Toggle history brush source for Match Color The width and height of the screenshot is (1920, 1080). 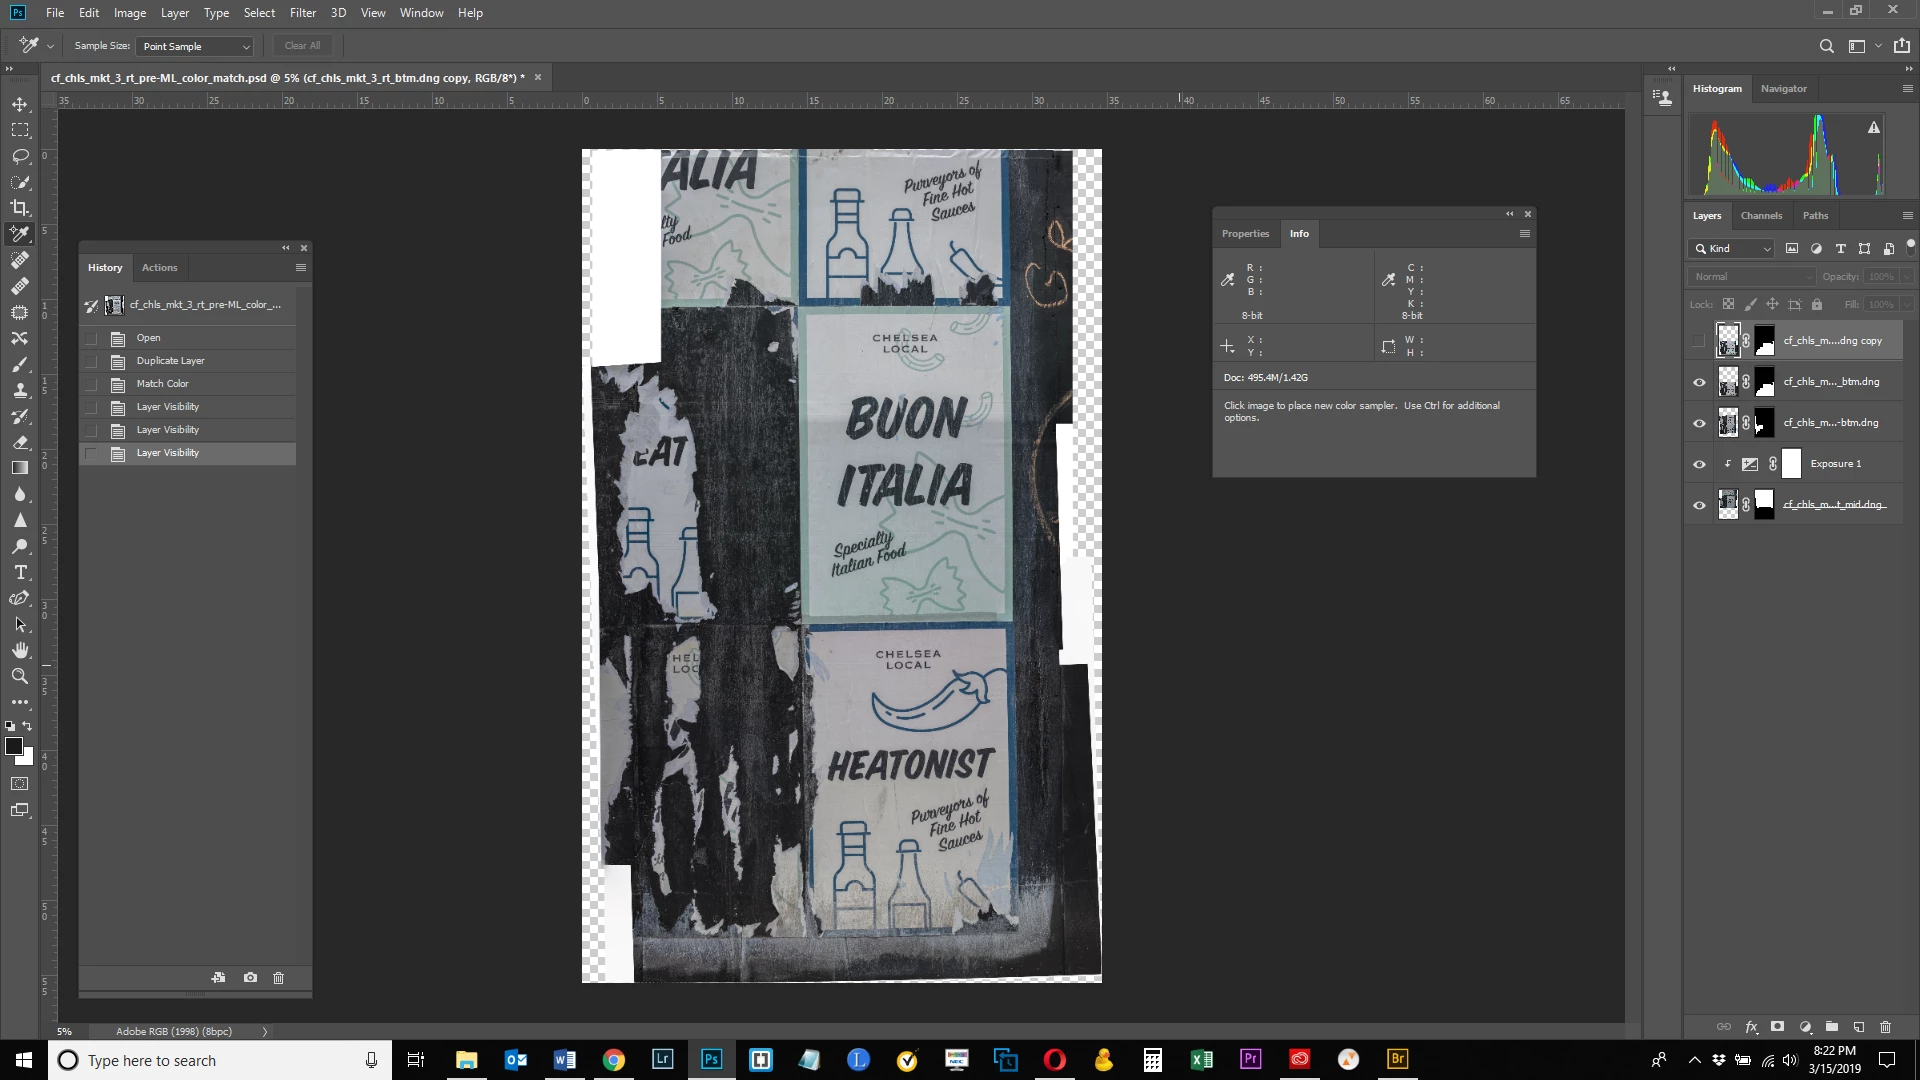tap(91, 384)
